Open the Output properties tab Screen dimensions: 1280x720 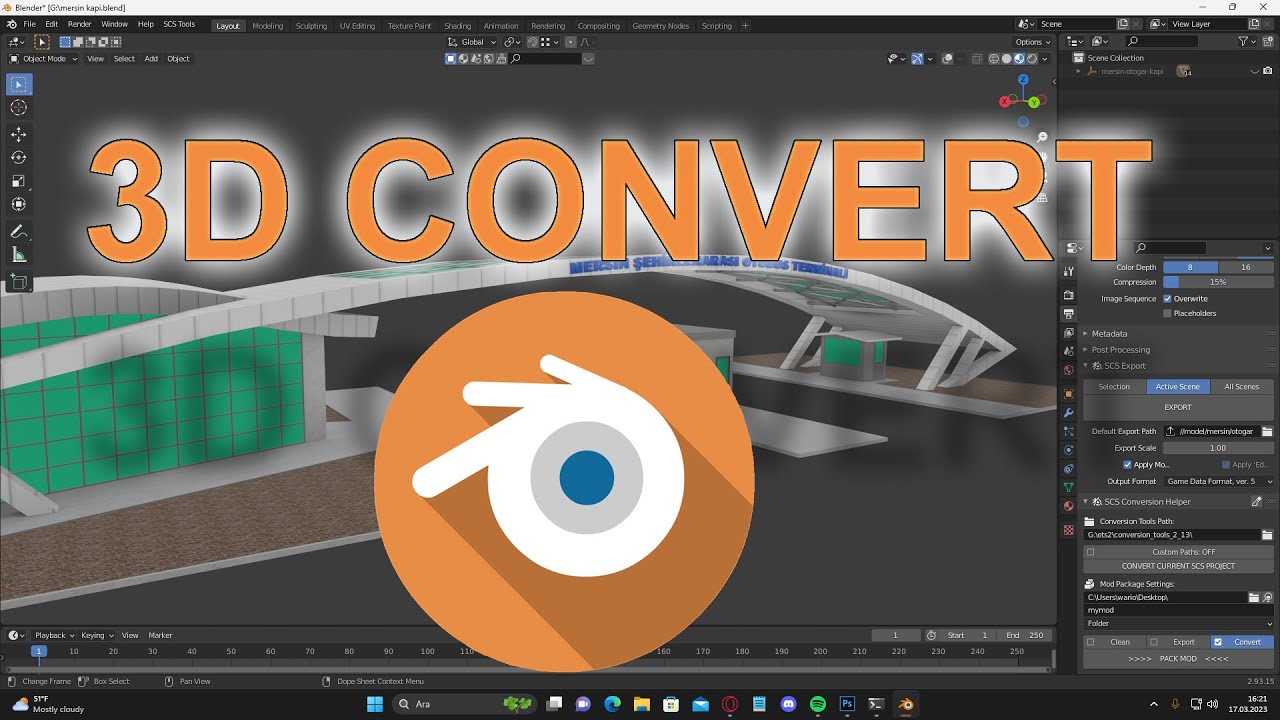click(1069, 314)
